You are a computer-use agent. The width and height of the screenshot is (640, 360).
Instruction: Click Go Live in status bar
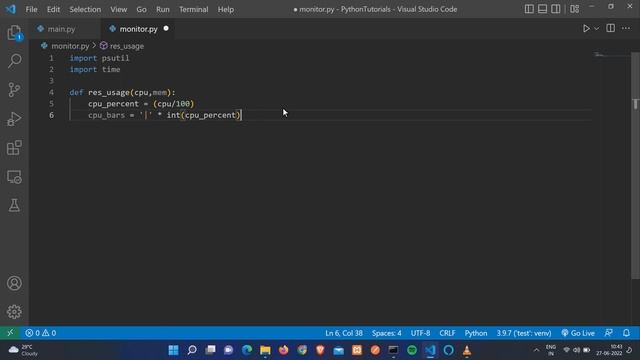pos(578,333)
